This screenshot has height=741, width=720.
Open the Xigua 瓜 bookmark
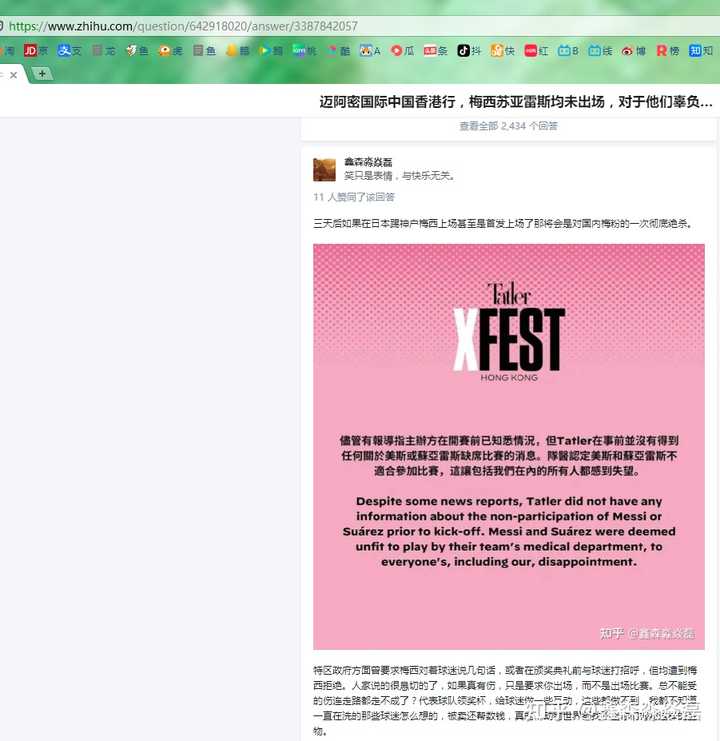tap(403, 51)
